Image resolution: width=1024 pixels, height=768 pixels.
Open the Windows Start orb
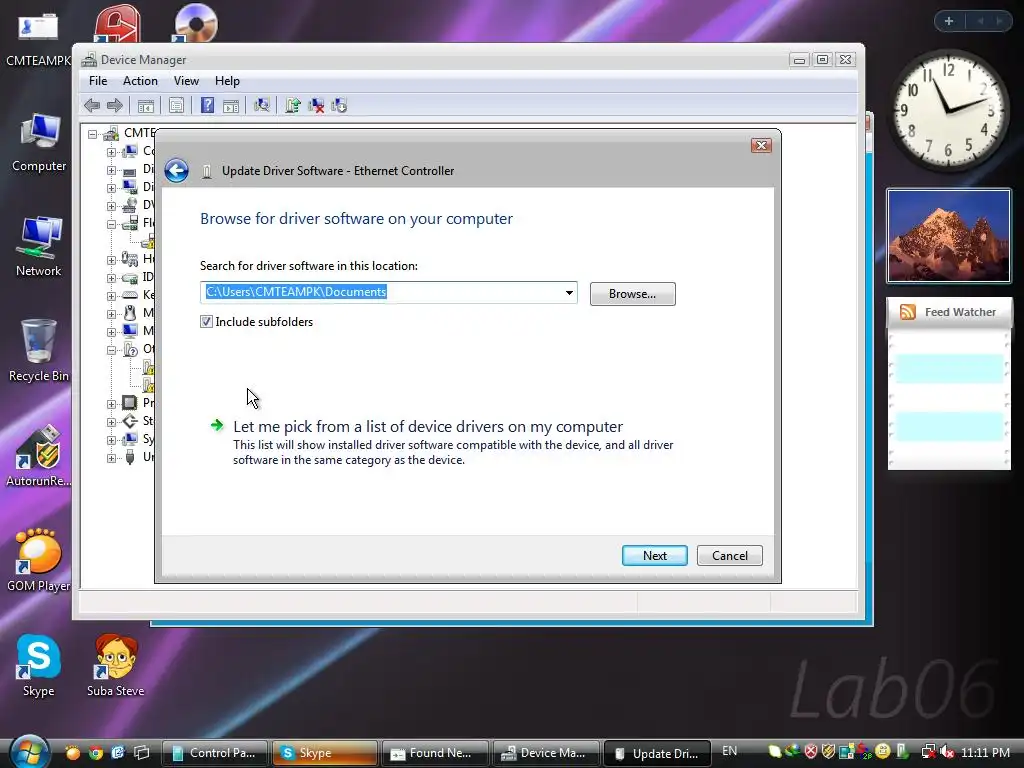pyautogui.click(x=29, y=752)
